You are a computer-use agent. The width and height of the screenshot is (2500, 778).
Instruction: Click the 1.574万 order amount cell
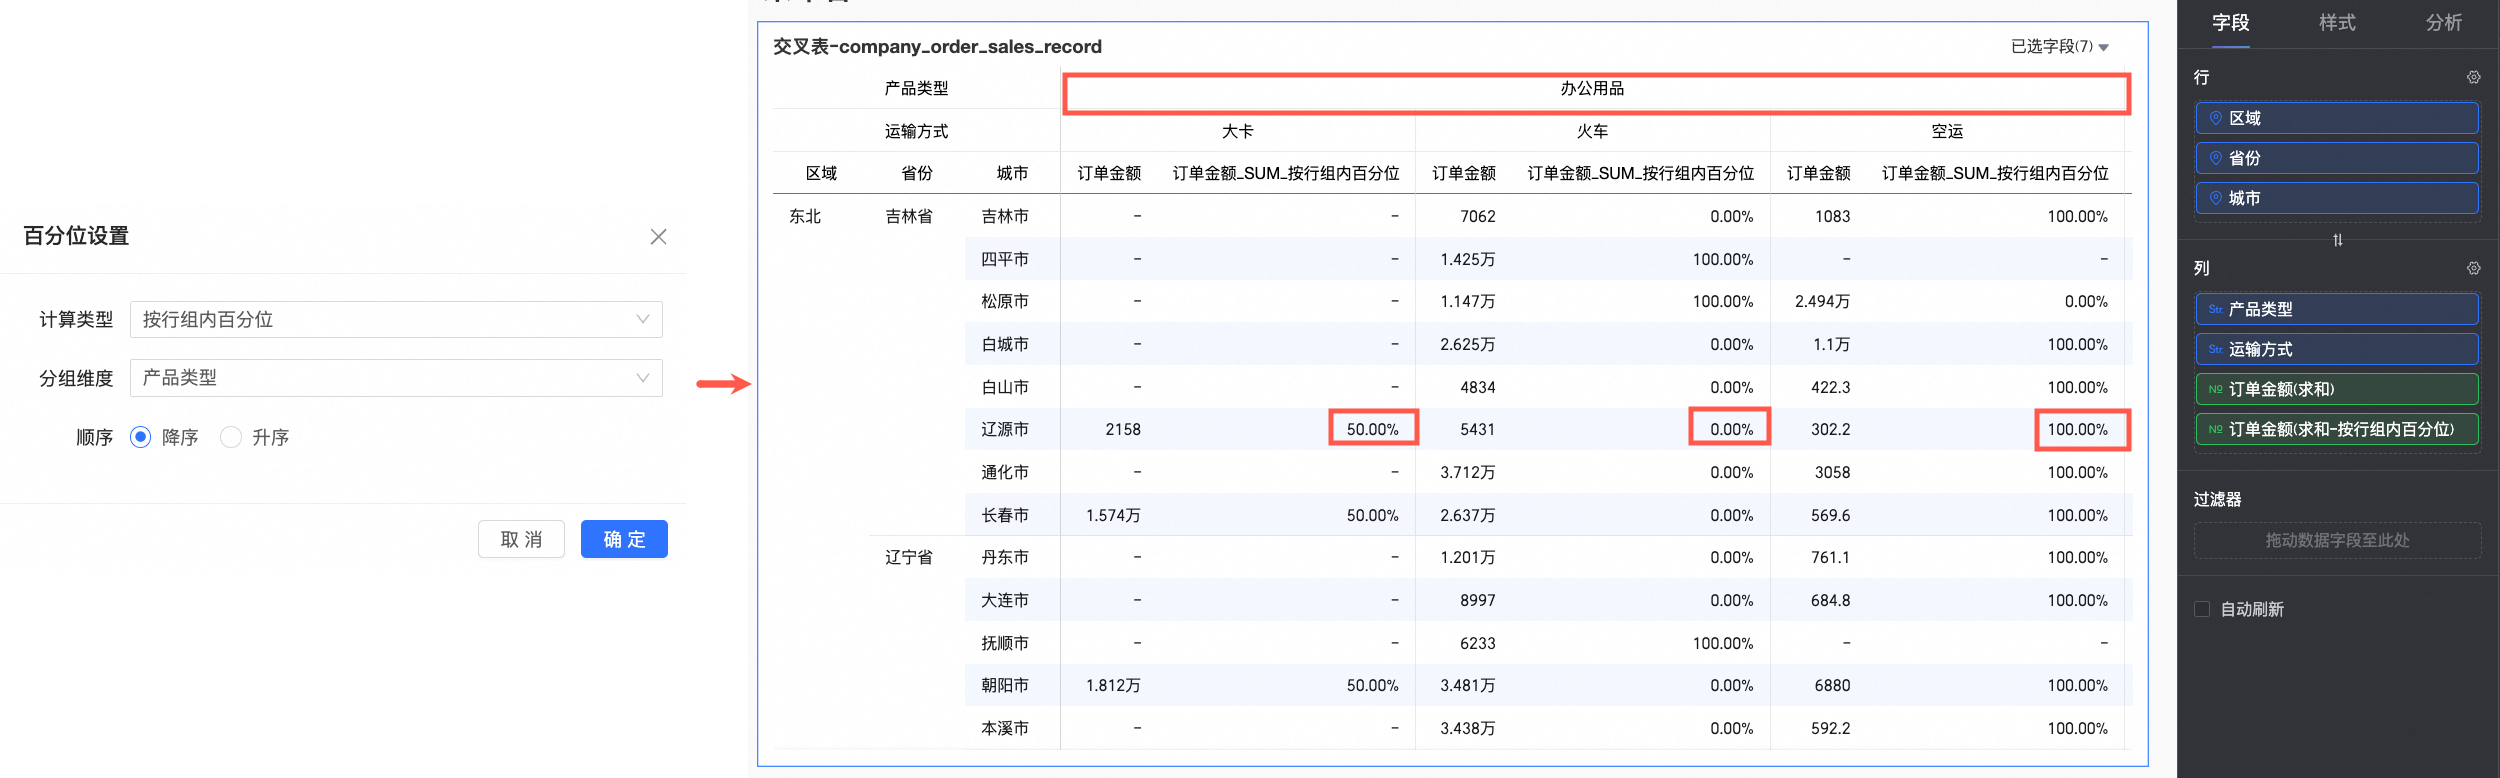(1113, 515)
